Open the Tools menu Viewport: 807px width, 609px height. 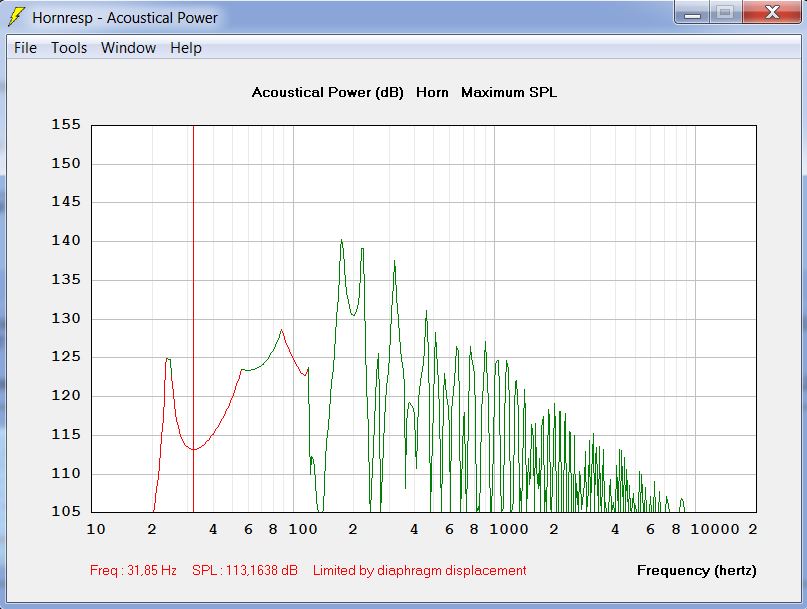69,48
